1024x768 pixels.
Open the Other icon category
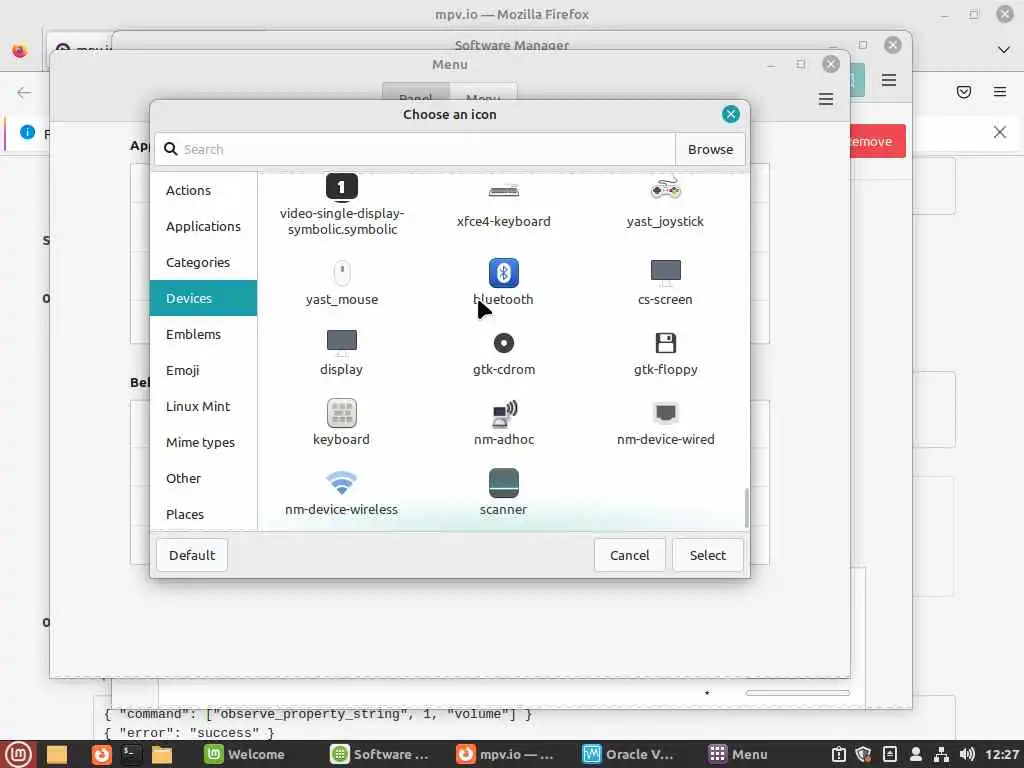(x=203, y=478)
